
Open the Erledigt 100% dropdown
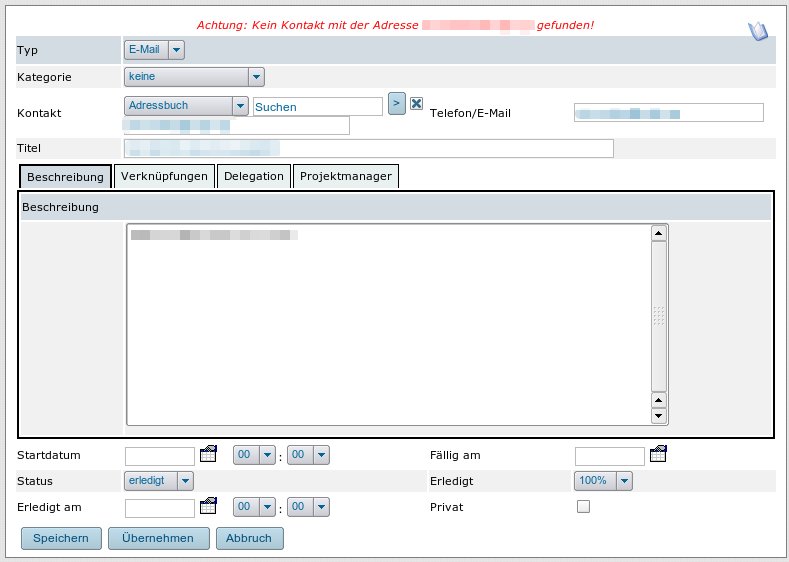coord(604,481)
